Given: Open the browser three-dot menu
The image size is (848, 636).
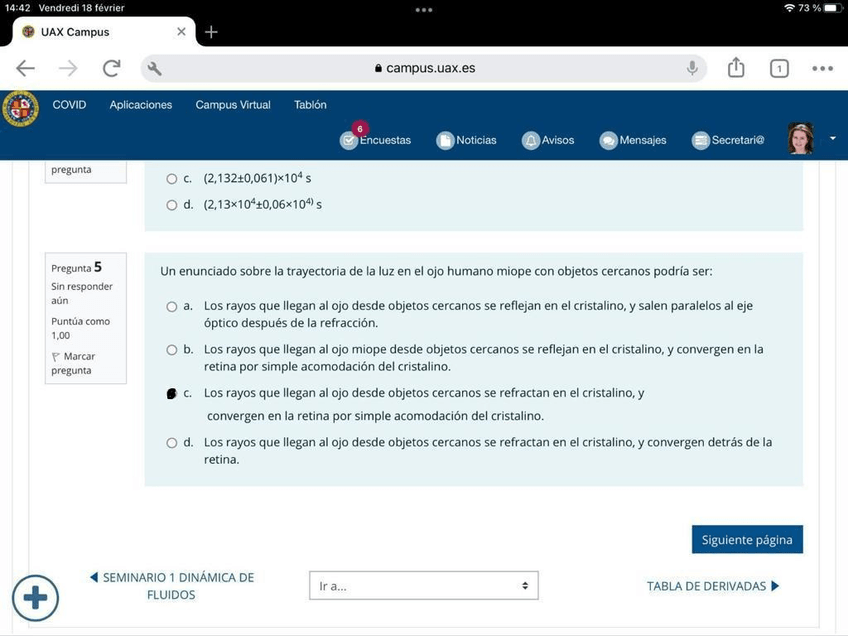Looking at the screenshot, I should coord(822,68).
